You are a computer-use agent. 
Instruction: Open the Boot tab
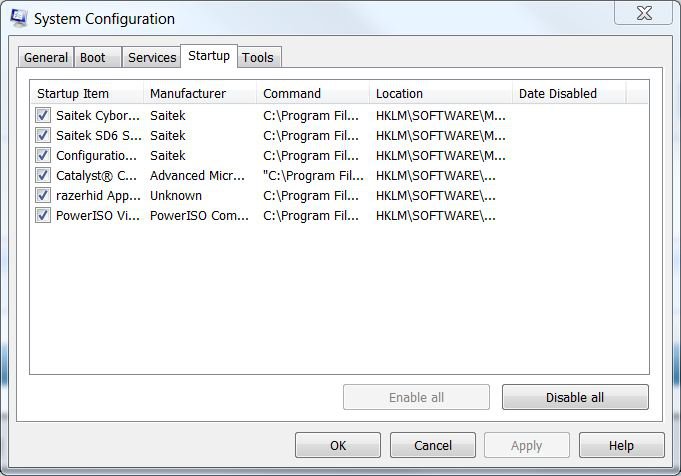click(x=97, y=57)
